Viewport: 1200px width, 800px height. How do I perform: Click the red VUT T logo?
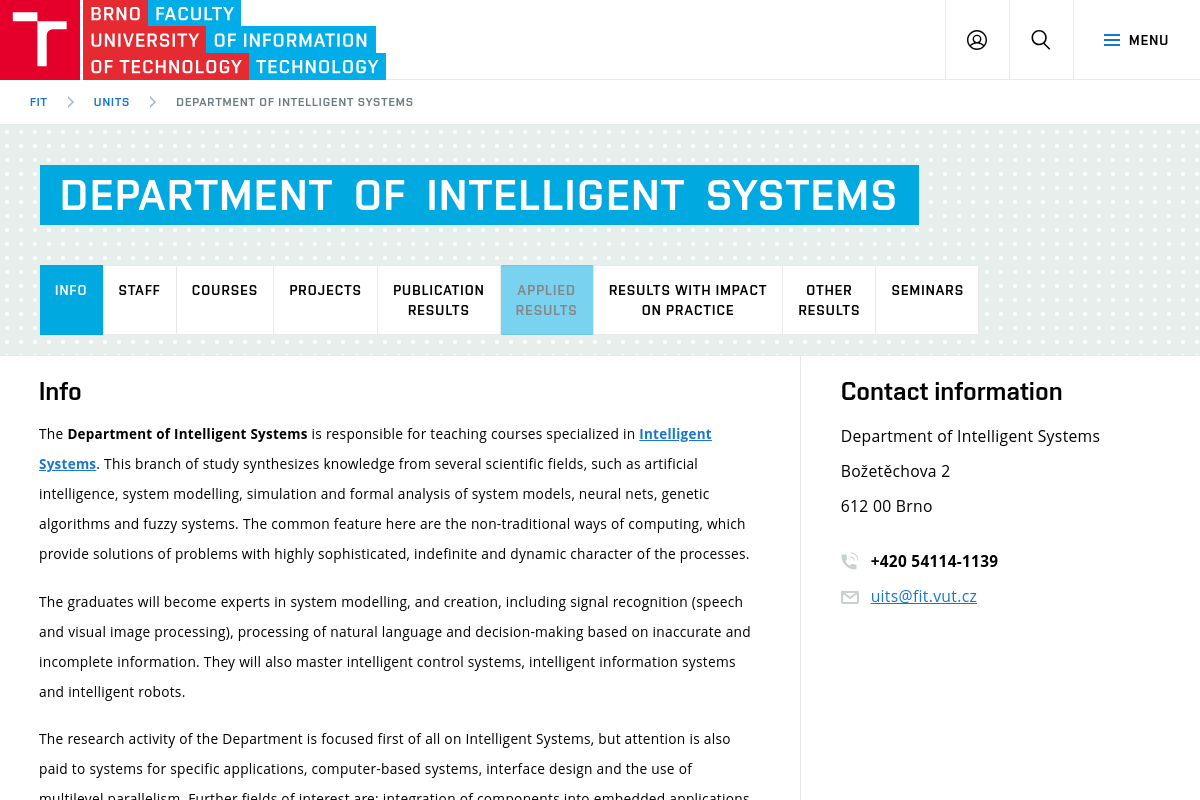(40, 40)
